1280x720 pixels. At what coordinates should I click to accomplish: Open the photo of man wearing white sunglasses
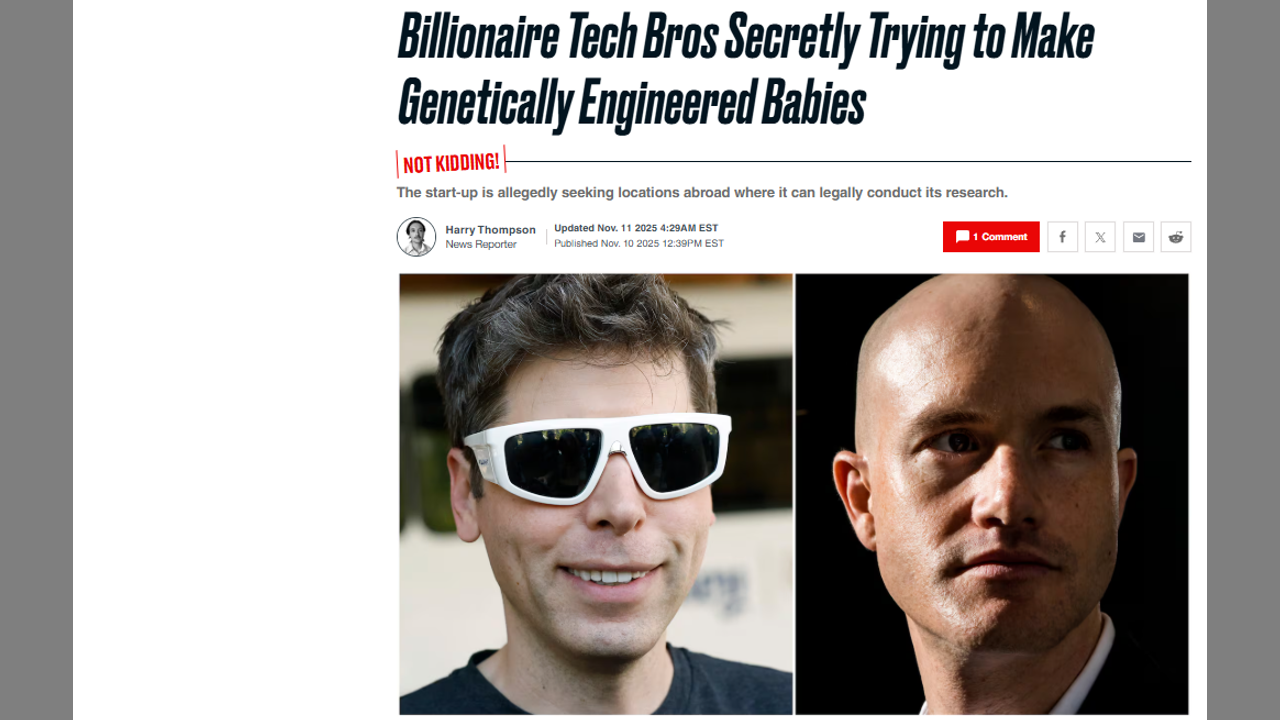pyautogui.click(x=596, y=494)
